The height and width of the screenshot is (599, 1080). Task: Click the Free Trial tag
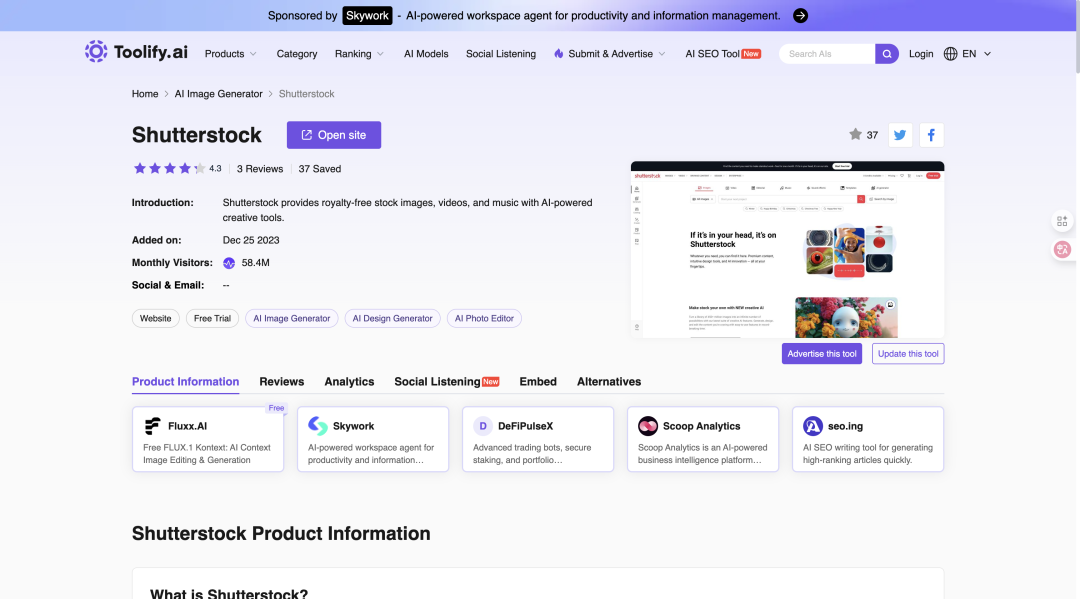click(x=212, y=318)
